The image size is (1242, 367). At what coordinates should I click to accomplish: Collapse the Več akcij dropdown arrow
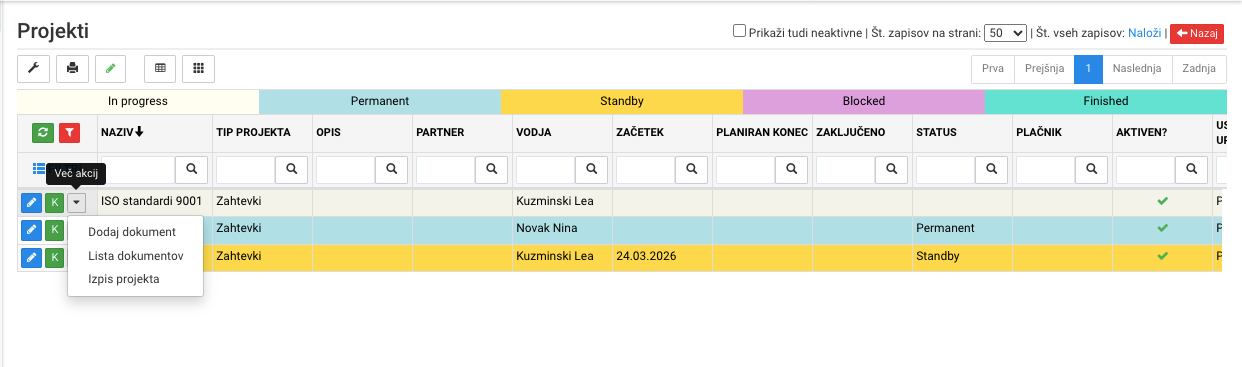(x=77, y=202)
